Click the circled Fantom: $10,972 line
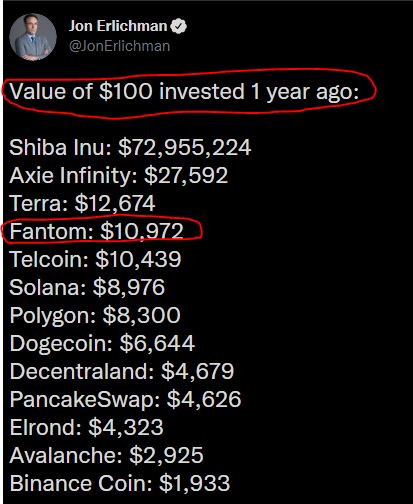The width and height of the screenshot is (413, 504). click(97, 231)
